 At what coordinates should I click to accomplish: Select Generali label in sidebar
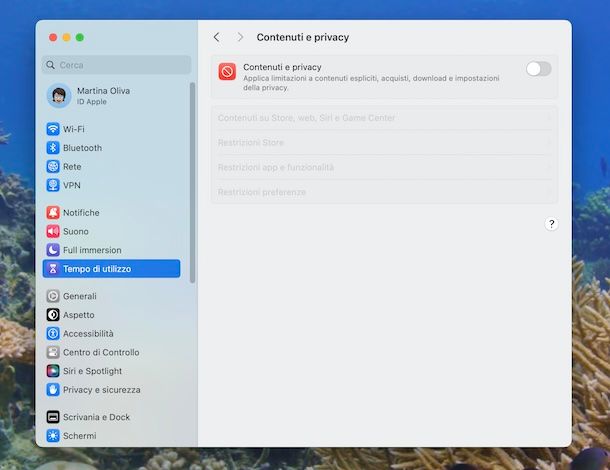coord(80,296)
